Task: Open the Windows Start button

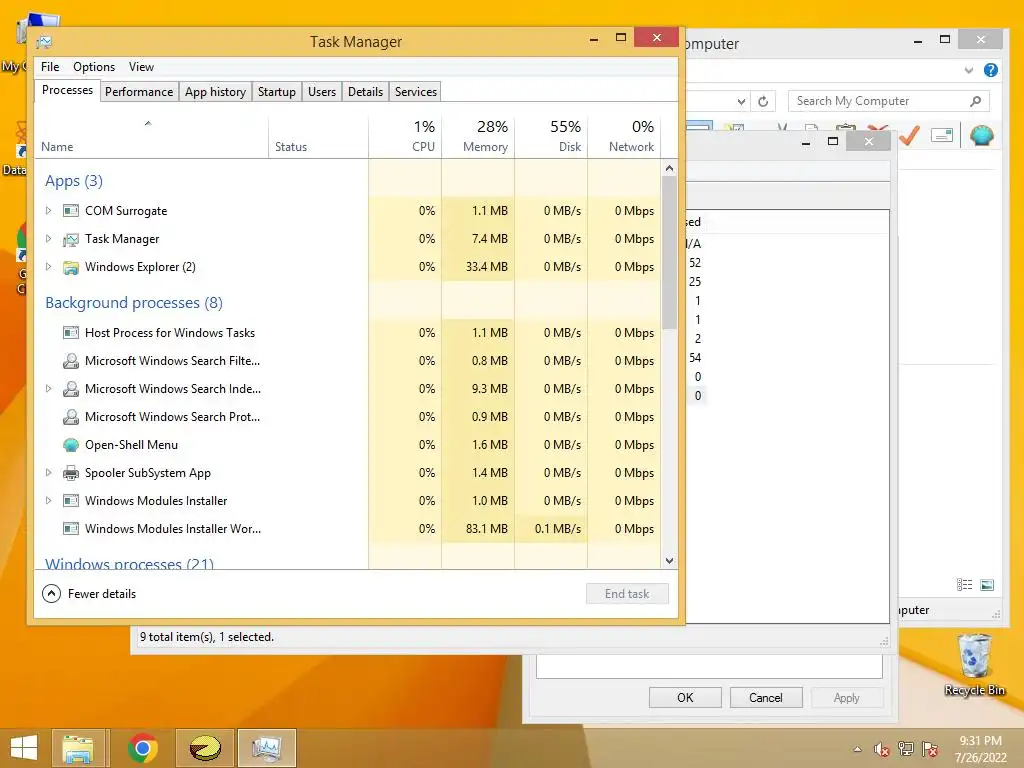Action: click(x=24, y=748)
